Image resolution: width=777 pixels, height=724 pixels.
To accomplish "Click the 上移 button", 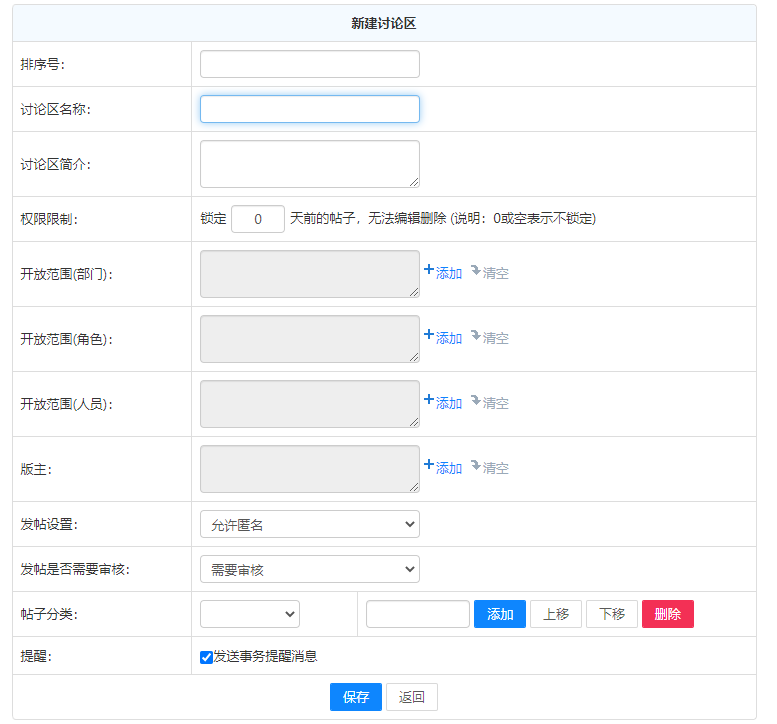I will click(x=555, y=614).
